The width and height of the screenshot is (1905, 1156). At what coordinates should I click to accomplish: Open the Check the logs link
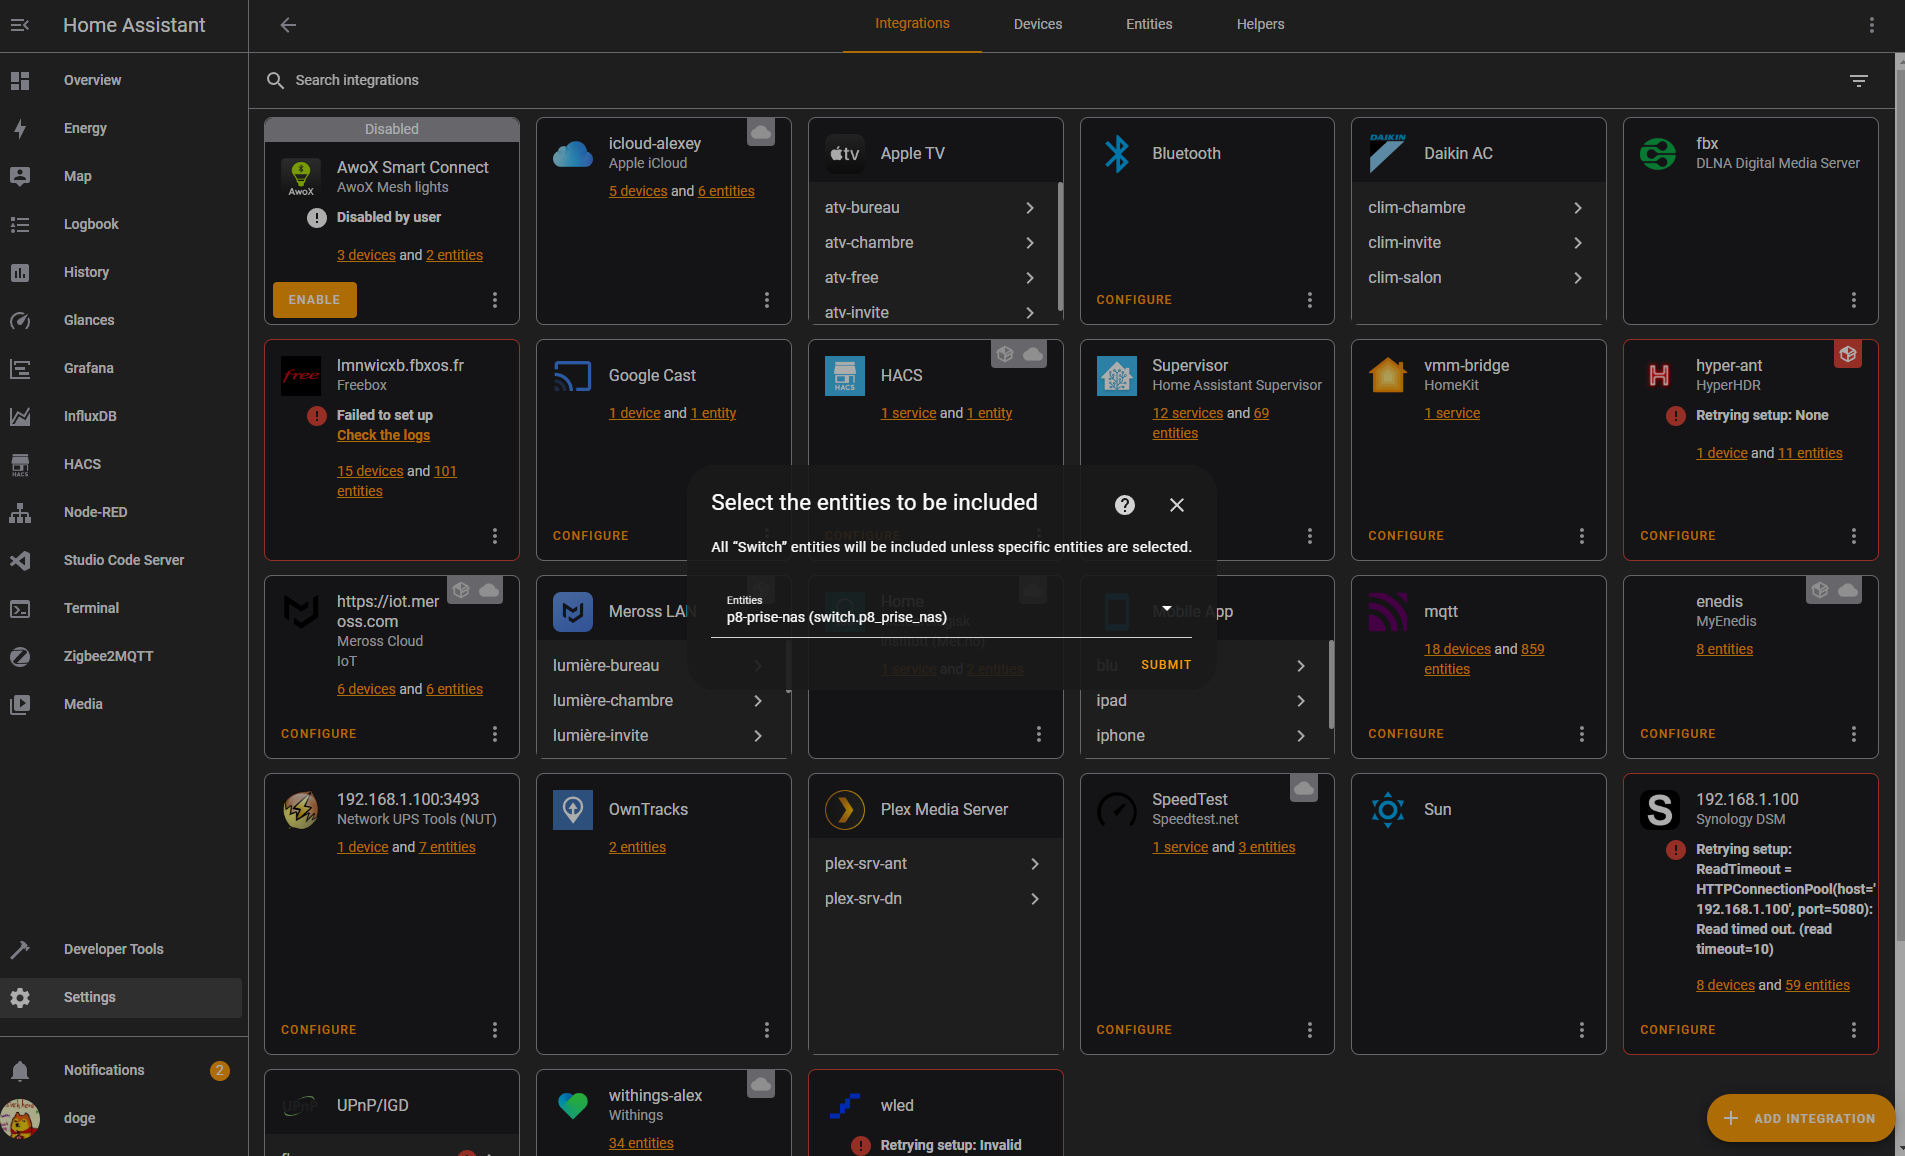tap(383, 435)
